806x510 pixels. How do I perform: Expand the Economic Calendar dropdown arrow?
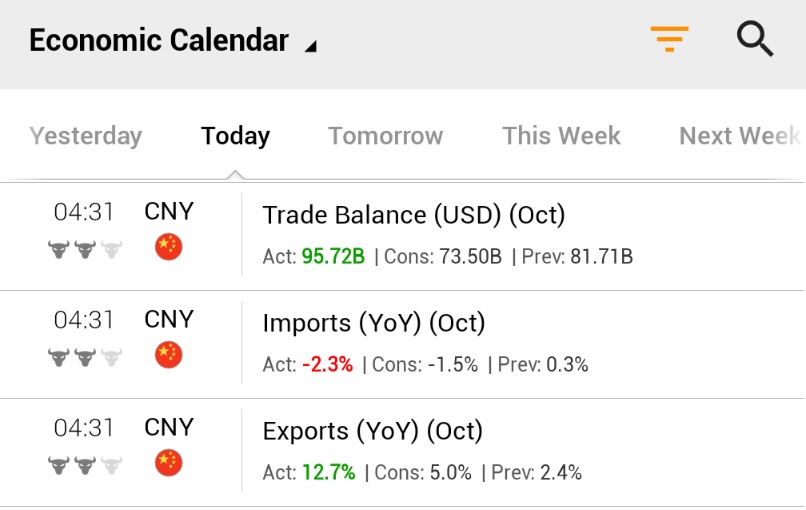click(310, 47)
